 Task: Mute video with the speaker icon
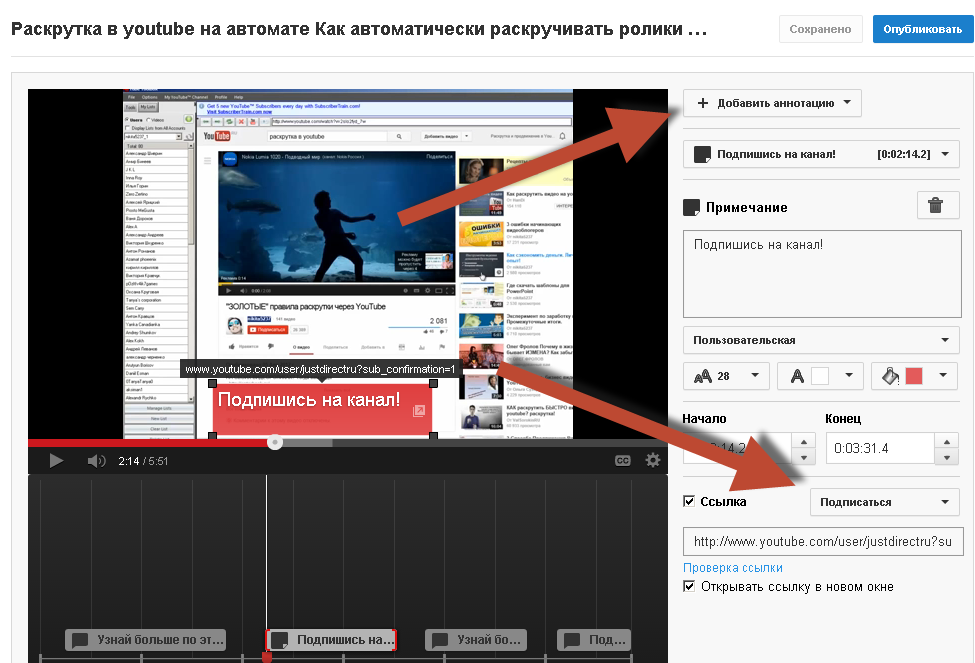(96, 461)
